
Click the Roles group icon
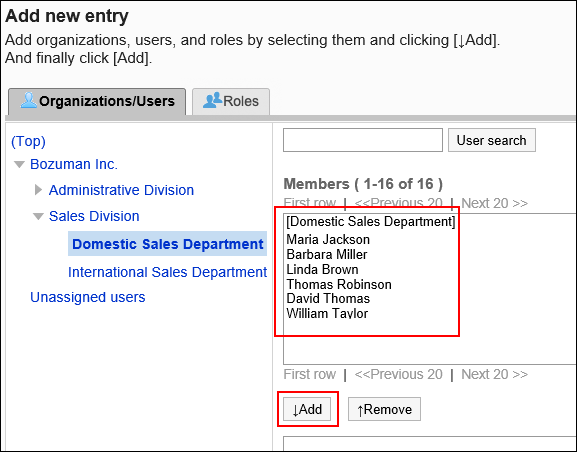pos(212,100)
